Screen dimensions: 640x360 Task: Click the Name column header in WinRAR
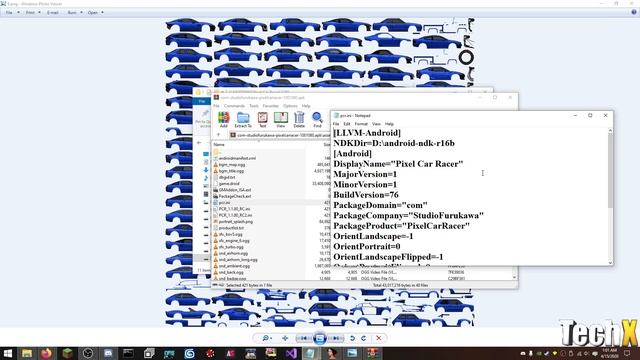click(x=219, y=145)
